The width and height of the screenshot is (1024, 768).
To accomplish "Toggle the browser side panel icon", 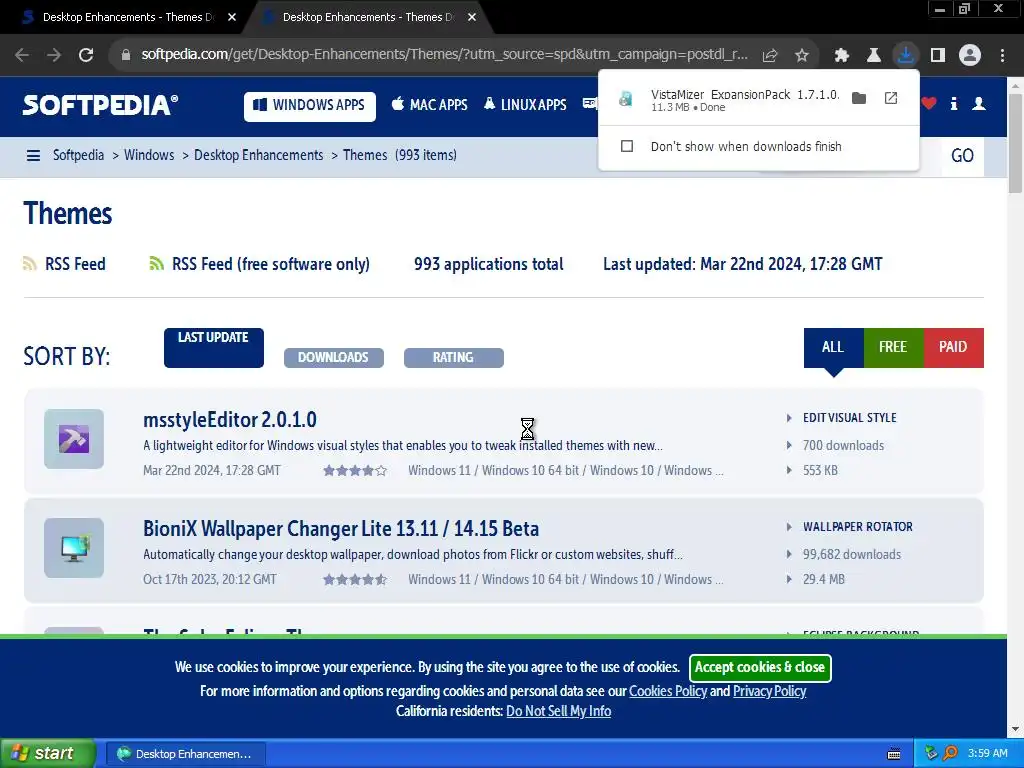I will coord(938,56).
